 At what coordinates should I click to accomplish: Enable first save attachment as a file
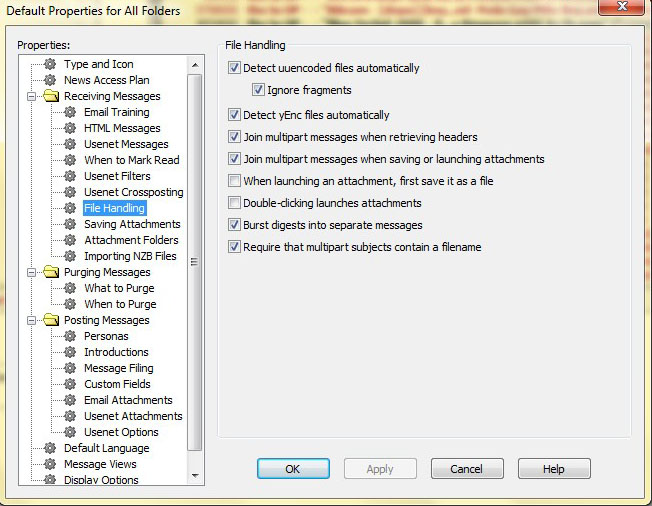(234, 181)
